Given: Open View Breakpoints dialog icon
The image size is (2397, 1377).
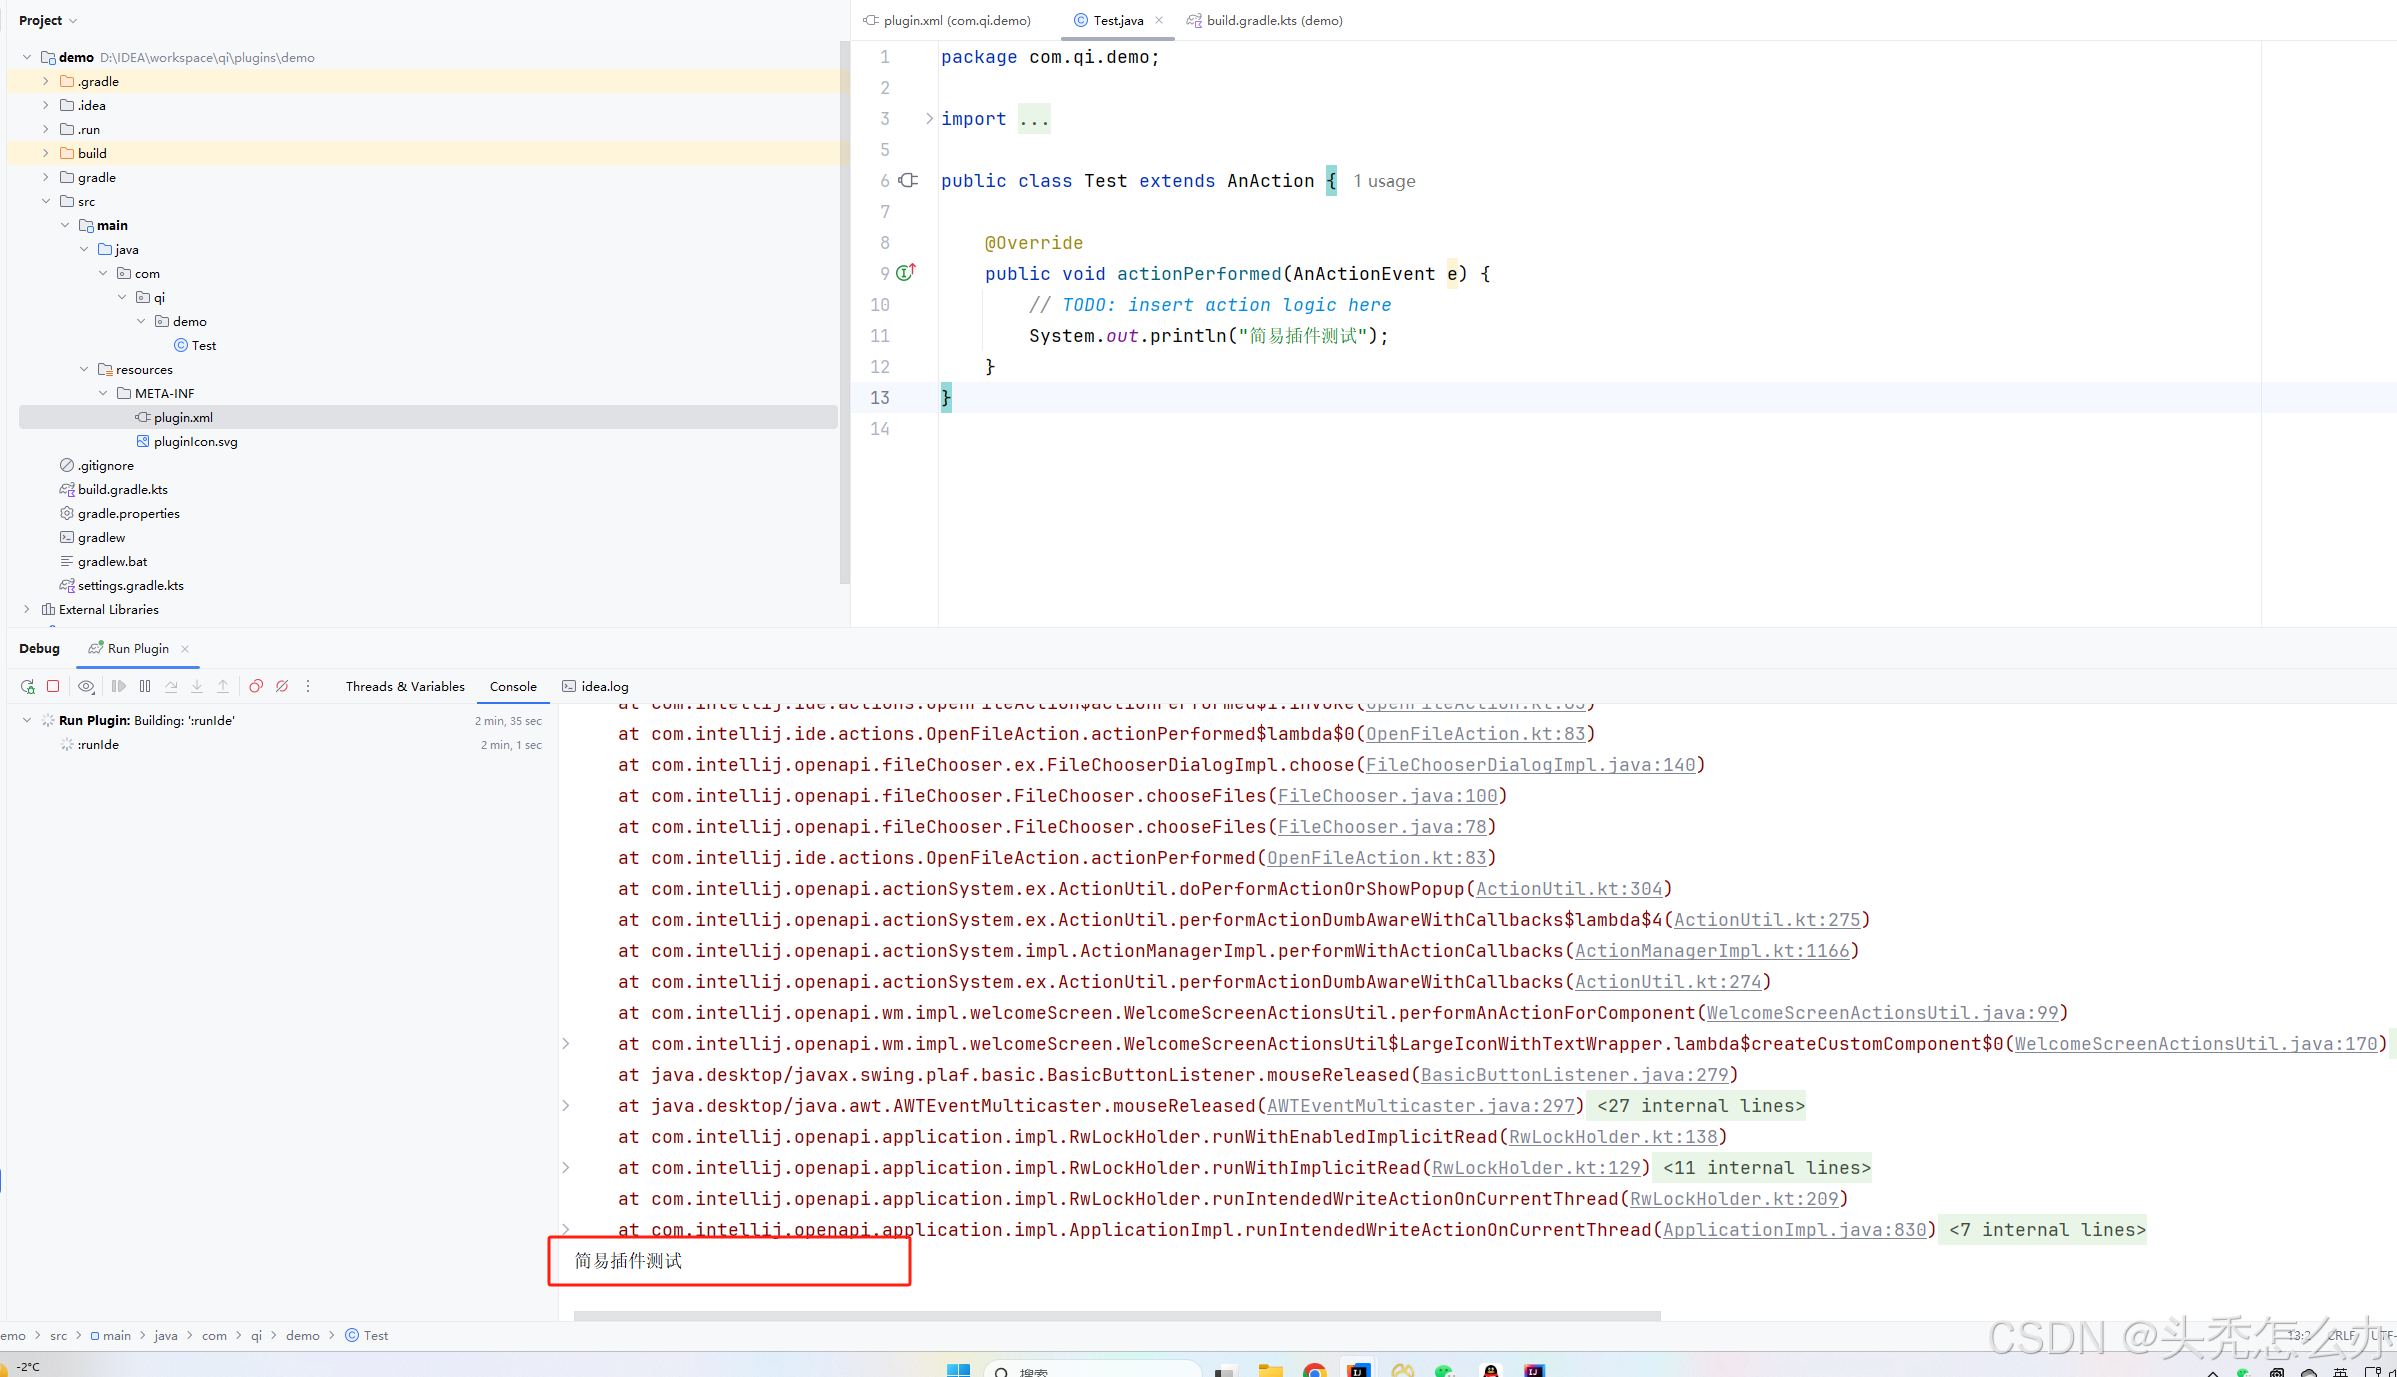Looking at the screenshot, I should 256,686.
